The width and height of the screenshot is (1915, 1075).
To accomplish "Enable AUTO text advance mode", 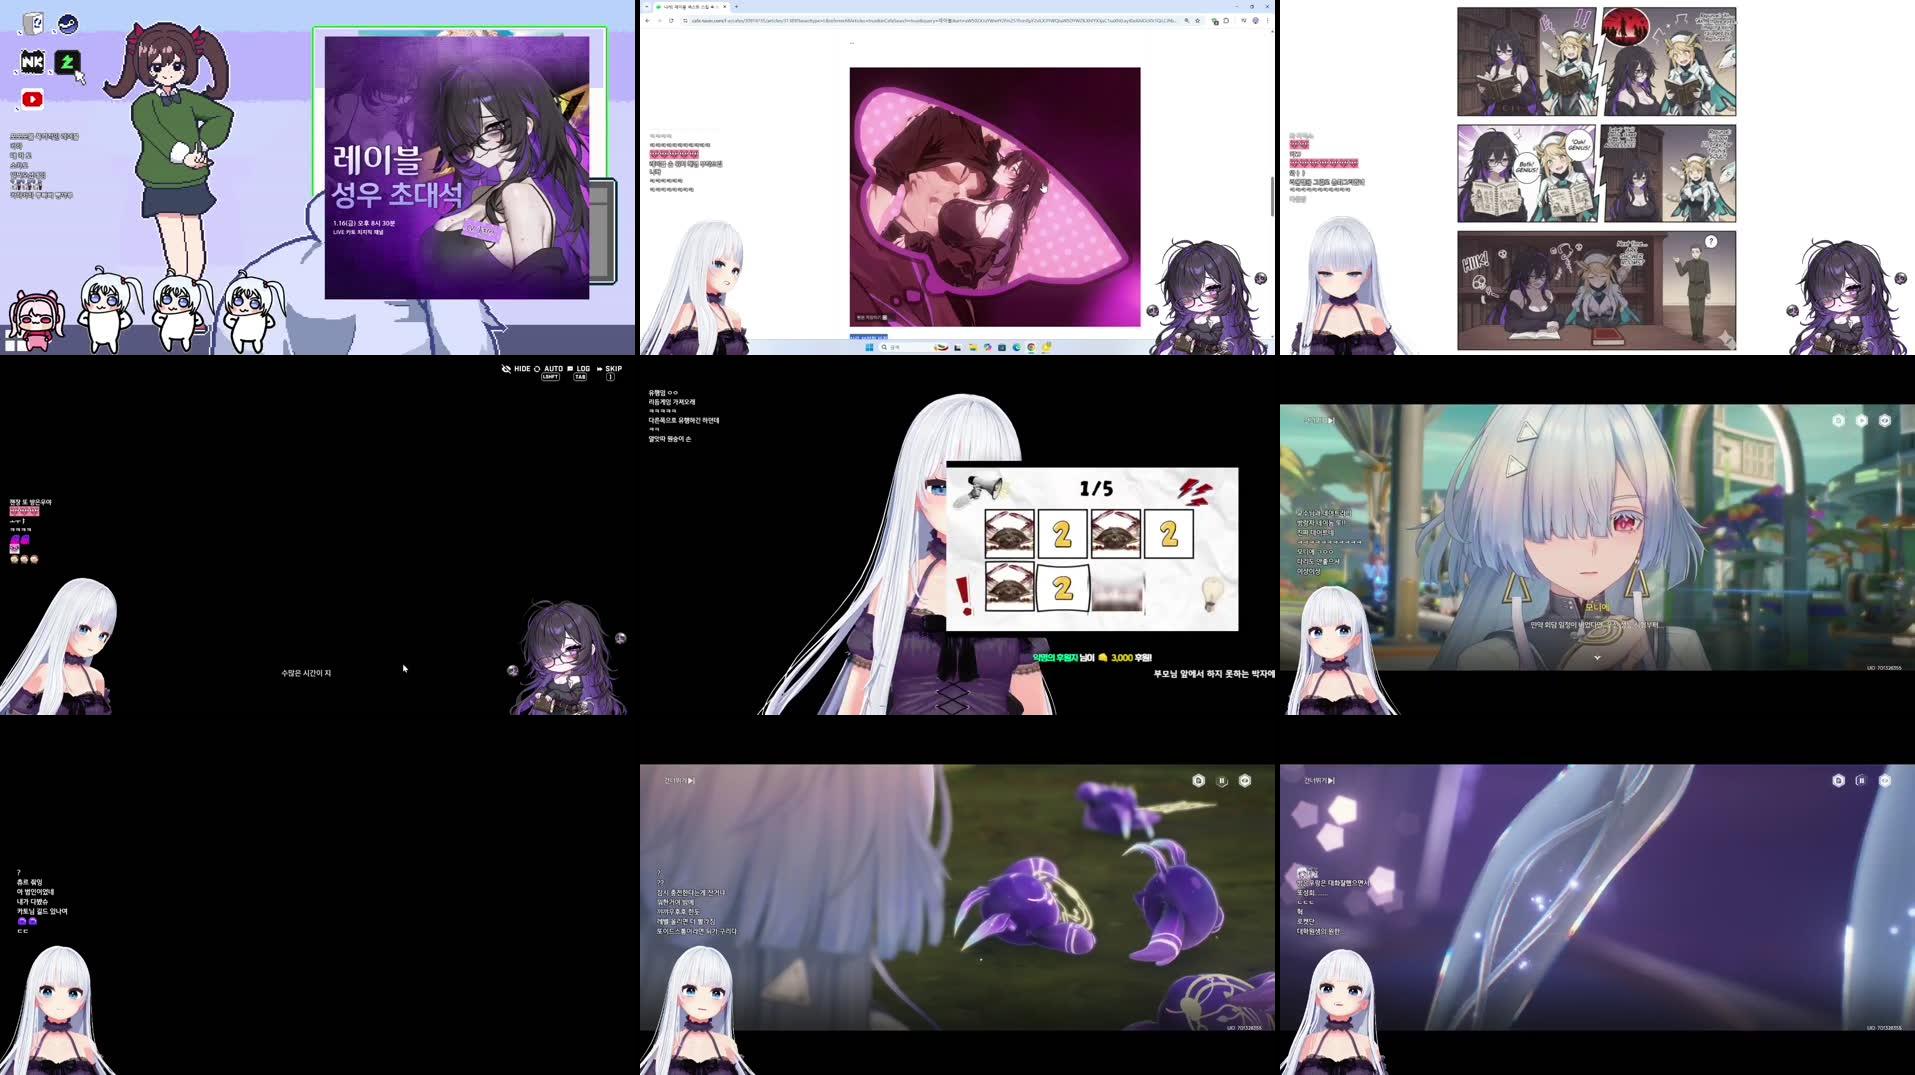I will point(553,368).
